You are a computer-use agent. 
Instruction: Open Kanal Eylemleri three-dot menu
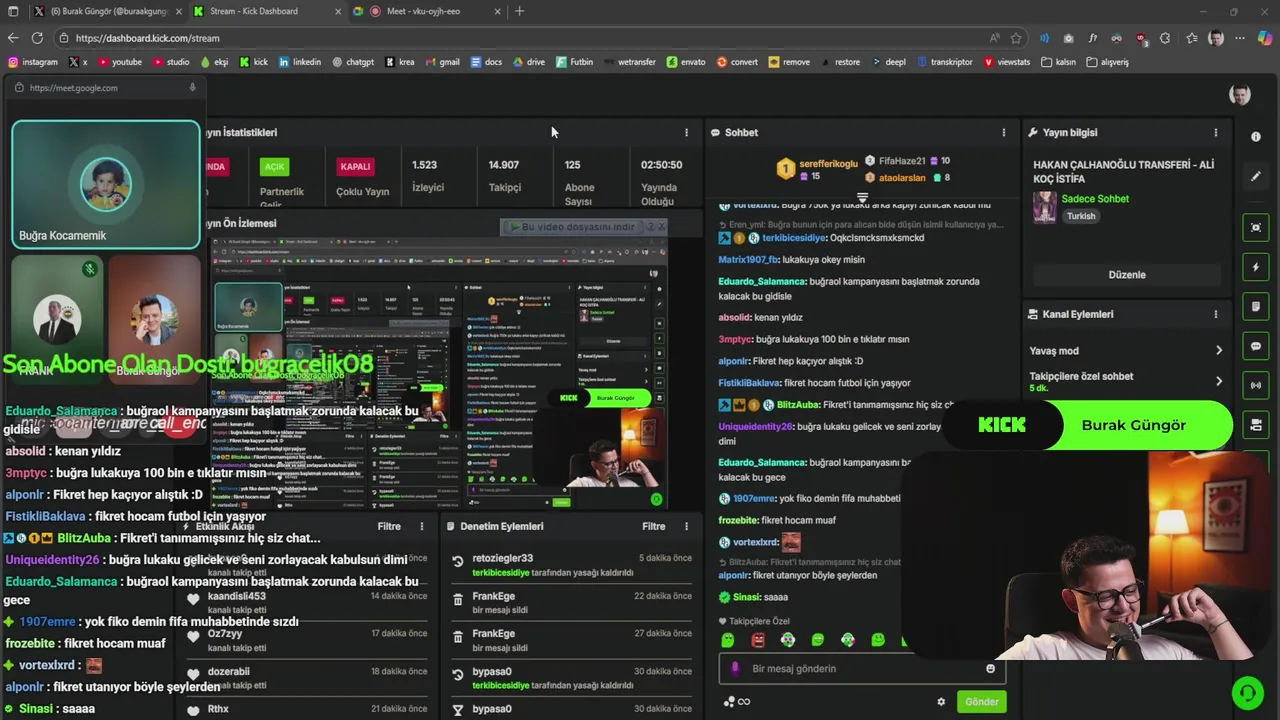pyautogui.click(x=1216, y=314)
